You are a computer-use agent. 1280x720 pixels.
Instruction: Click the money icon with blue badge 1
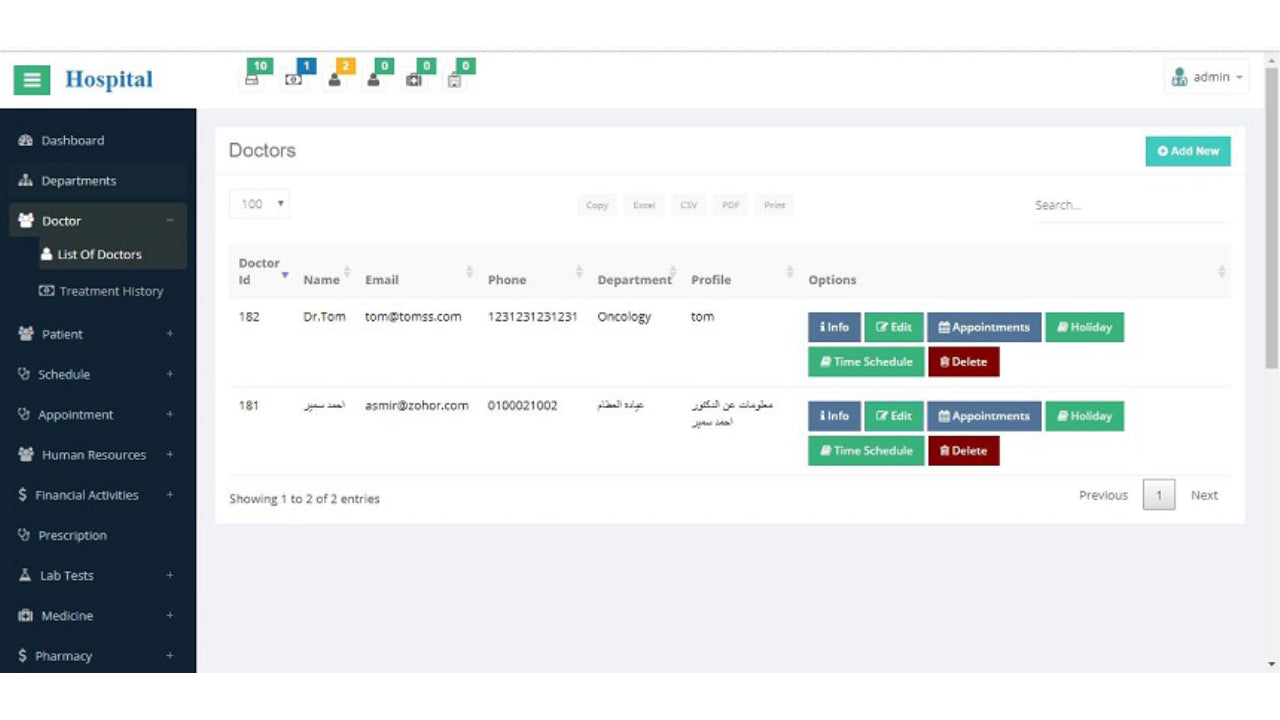tap(293, 79)
